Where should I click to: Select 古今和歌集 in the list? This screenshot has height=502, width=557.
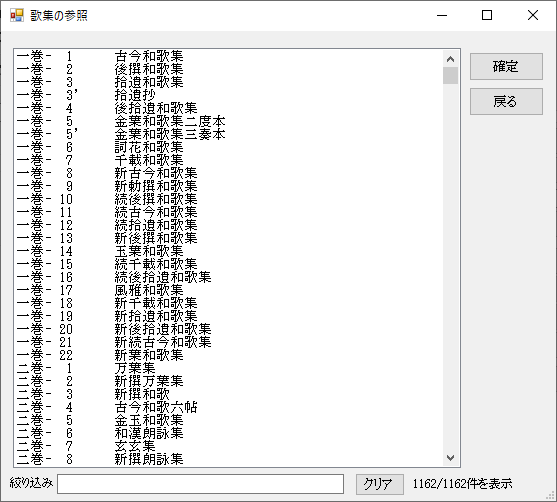[x=229, y=56]
